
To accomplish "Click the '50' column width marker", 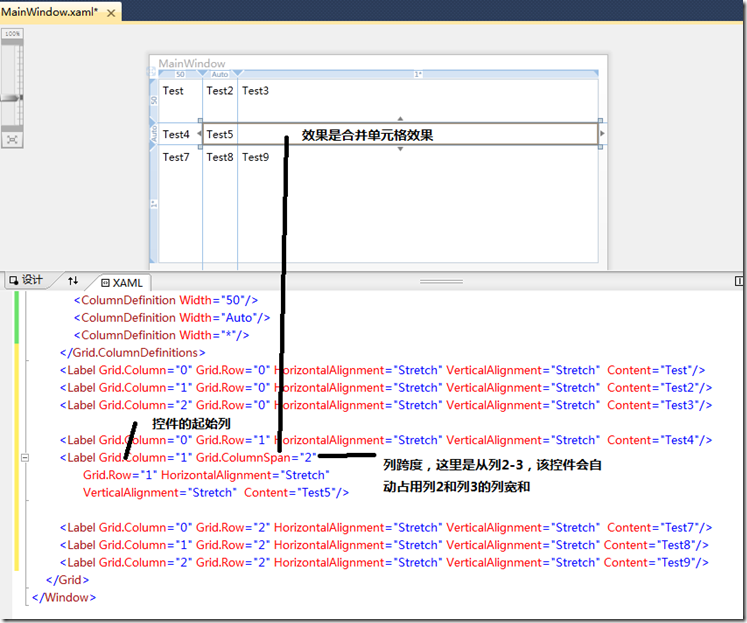I will 180,74.
